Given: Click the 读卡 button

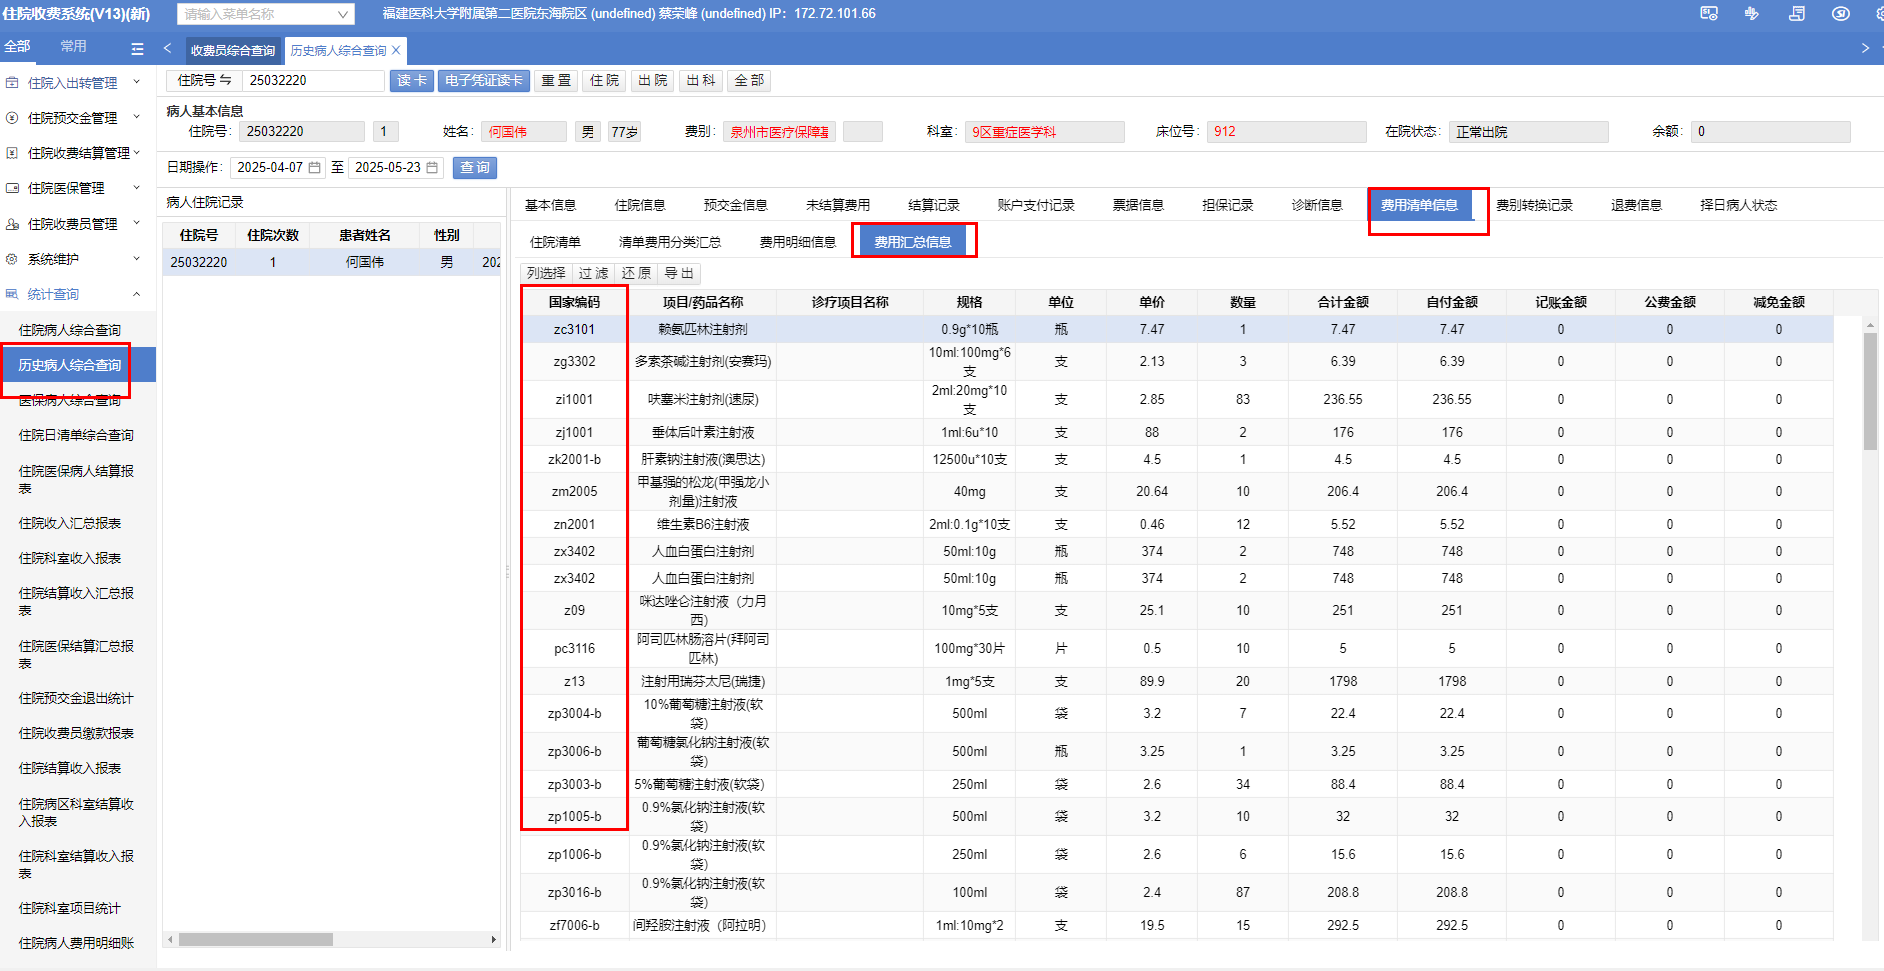Looking at the screenshot, I should (x=411, y=80).
